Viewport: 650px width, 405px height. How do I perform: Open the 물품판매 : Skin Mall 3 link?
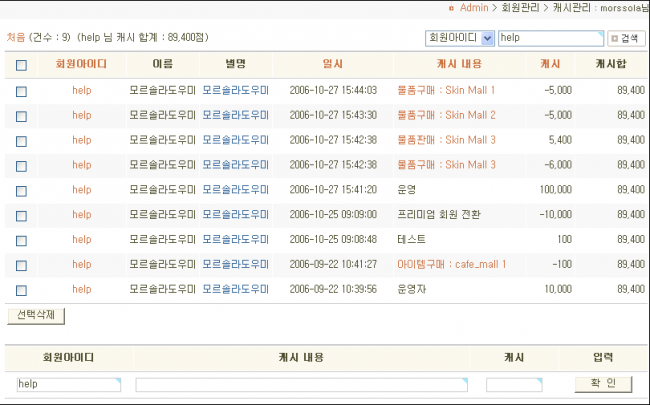point(446,140)
